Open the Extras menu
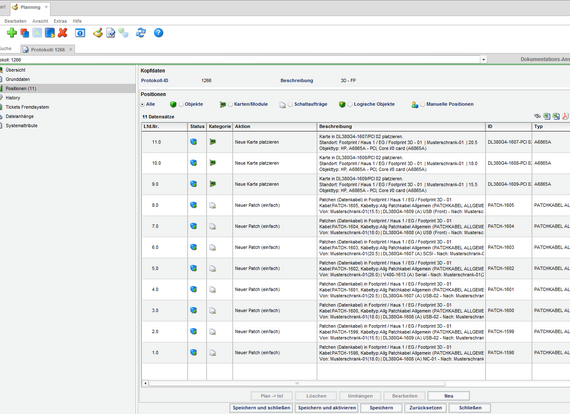Viewport: 570px width, 414px height. [60, 21]
